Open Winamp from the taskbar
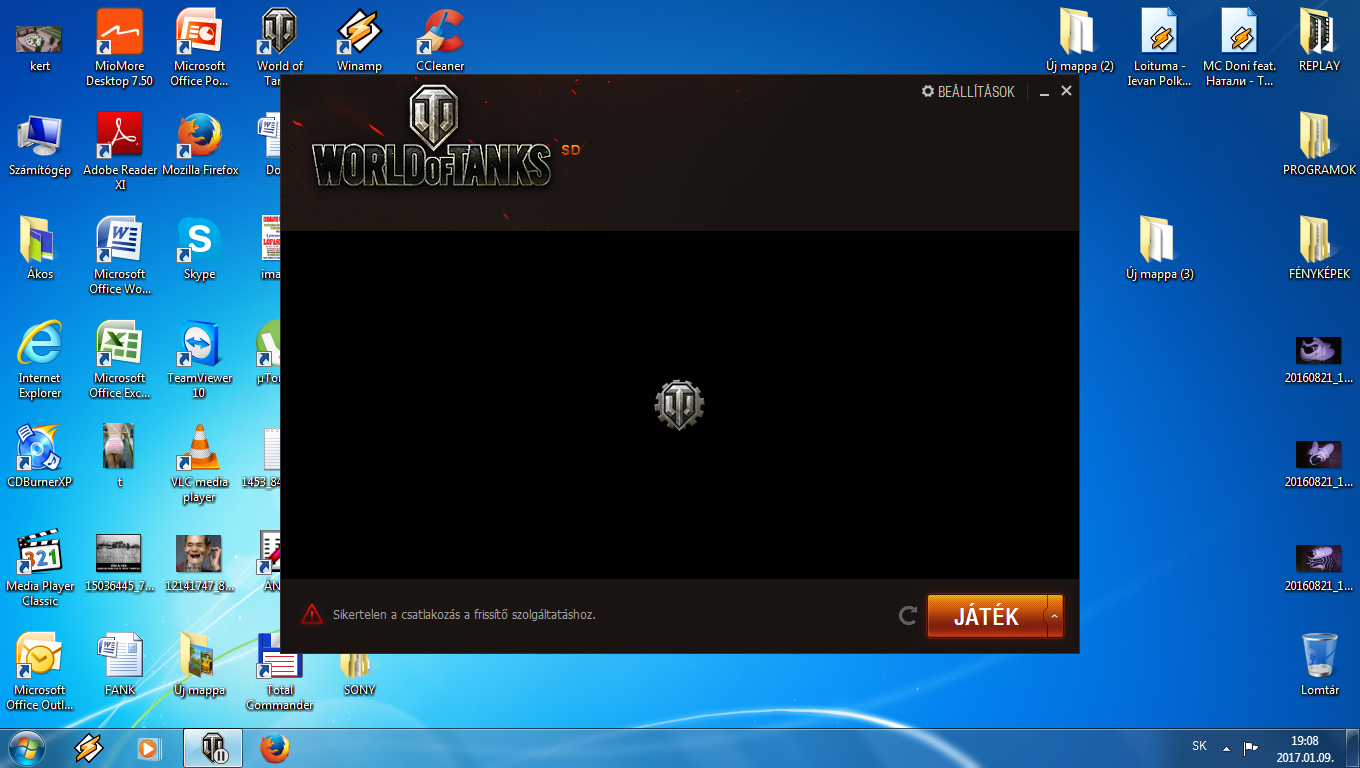This screenshot has width=1360, height=768. tap(89, 748)
